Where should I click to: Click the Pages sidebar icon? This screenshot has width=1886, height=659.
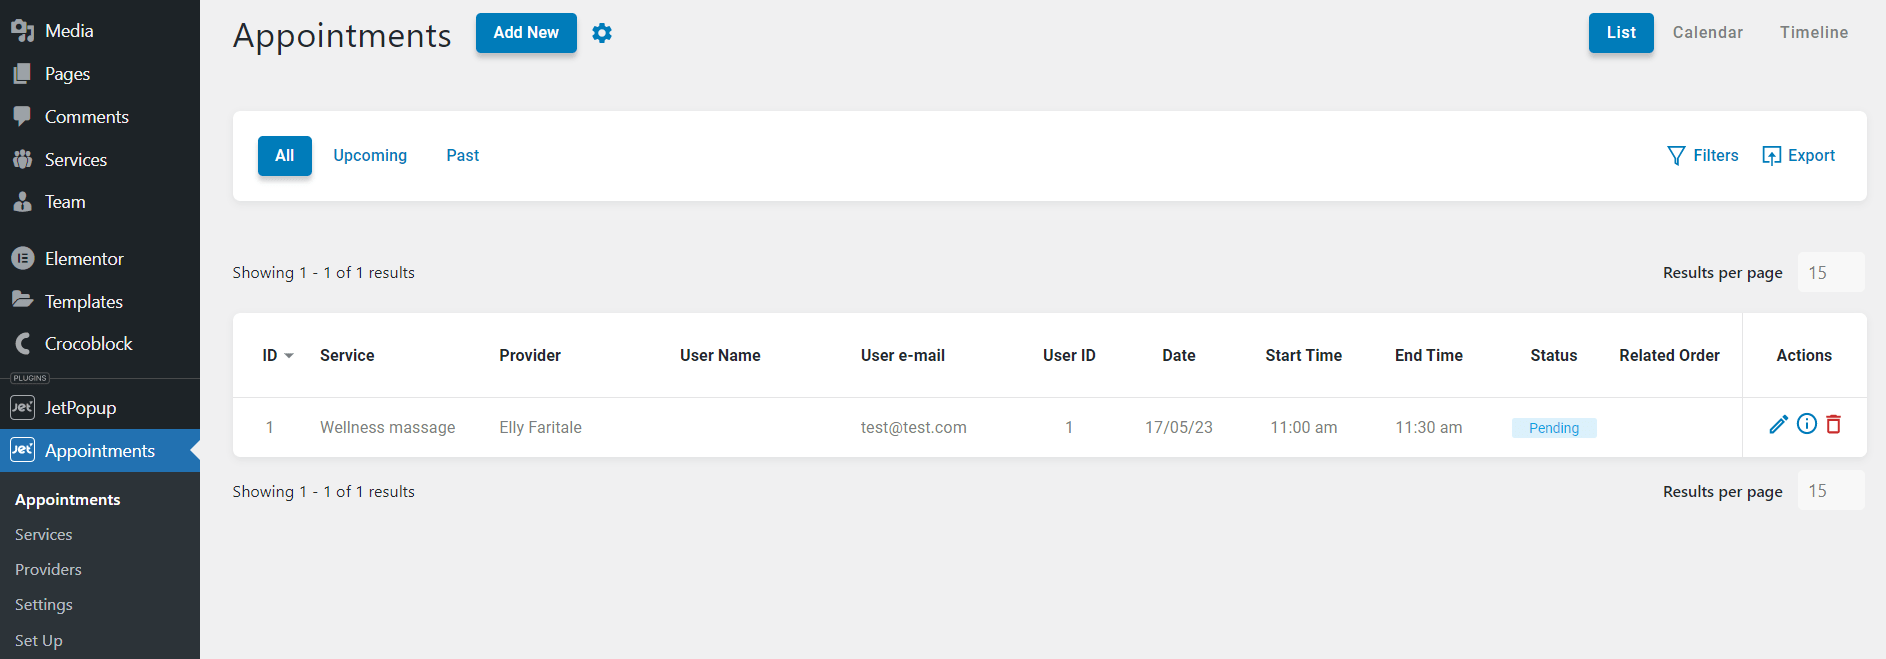click(22, 74)
